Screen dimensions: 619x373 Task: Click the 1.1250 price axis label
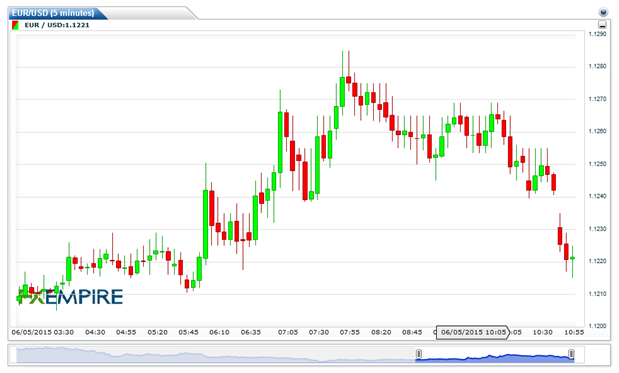click(x=597, y=164)
